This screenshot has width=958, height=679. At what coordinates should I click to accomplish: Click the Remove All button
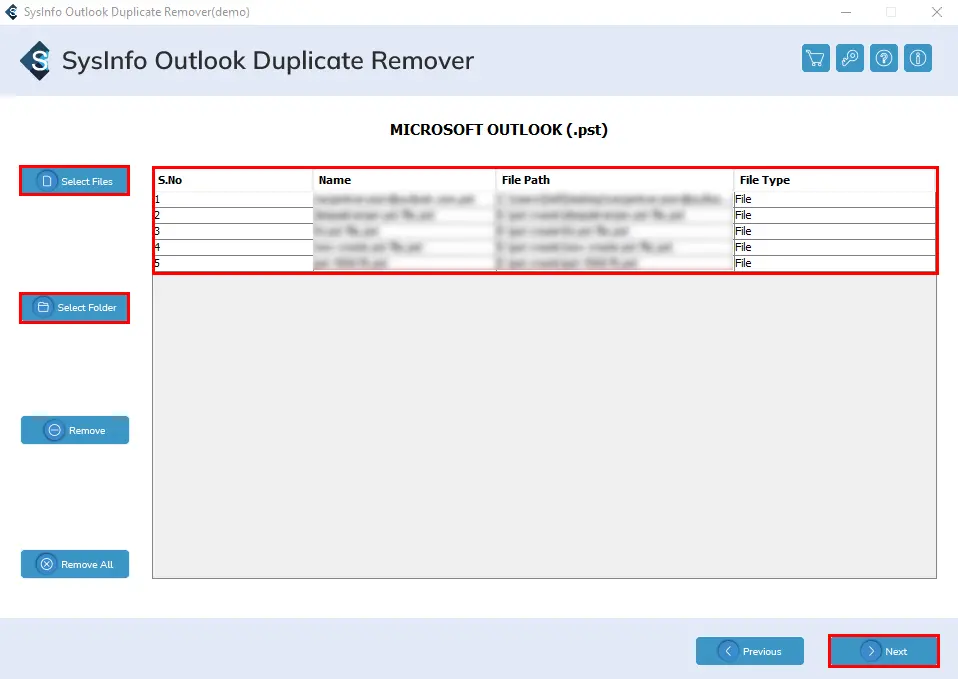pos(75,564)
